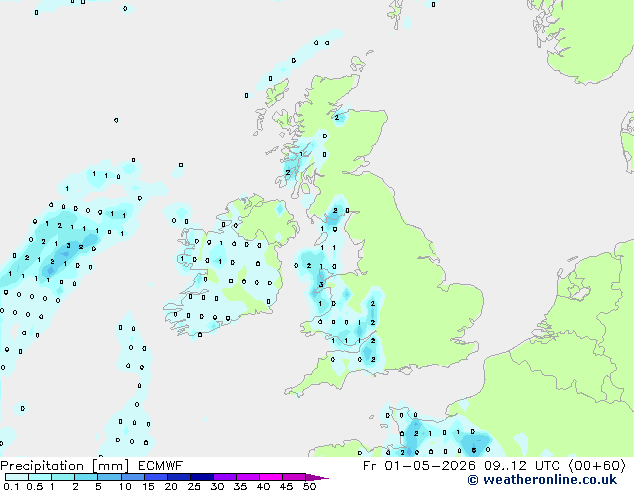This screenshot has height=490, width=634.
Task: Pick the legend swatch between 5 and 10
Action: pos(109,477)
